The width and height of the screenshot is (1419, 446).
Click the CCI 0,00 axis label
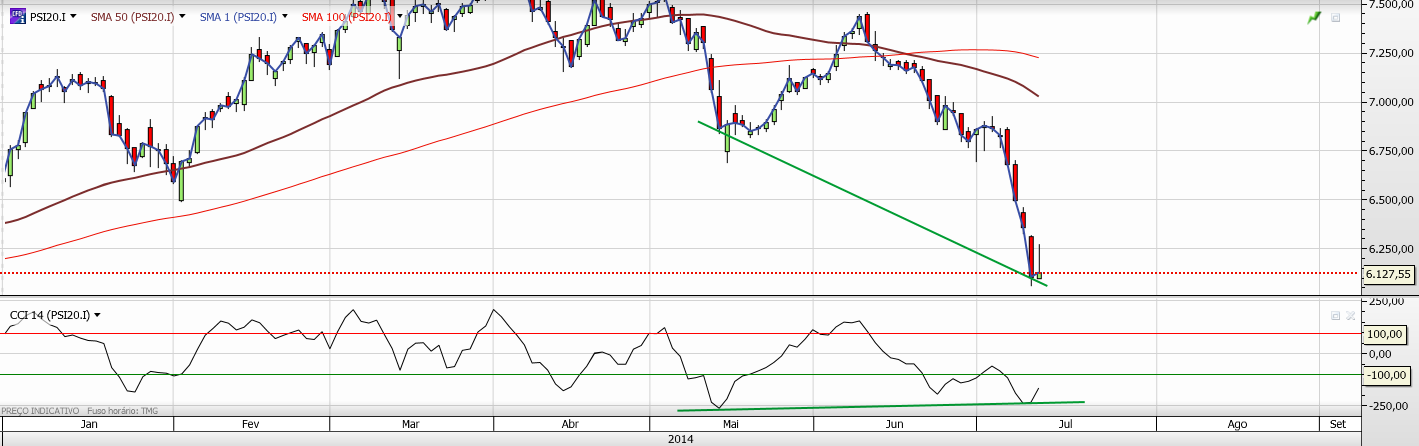[1382, 354]
